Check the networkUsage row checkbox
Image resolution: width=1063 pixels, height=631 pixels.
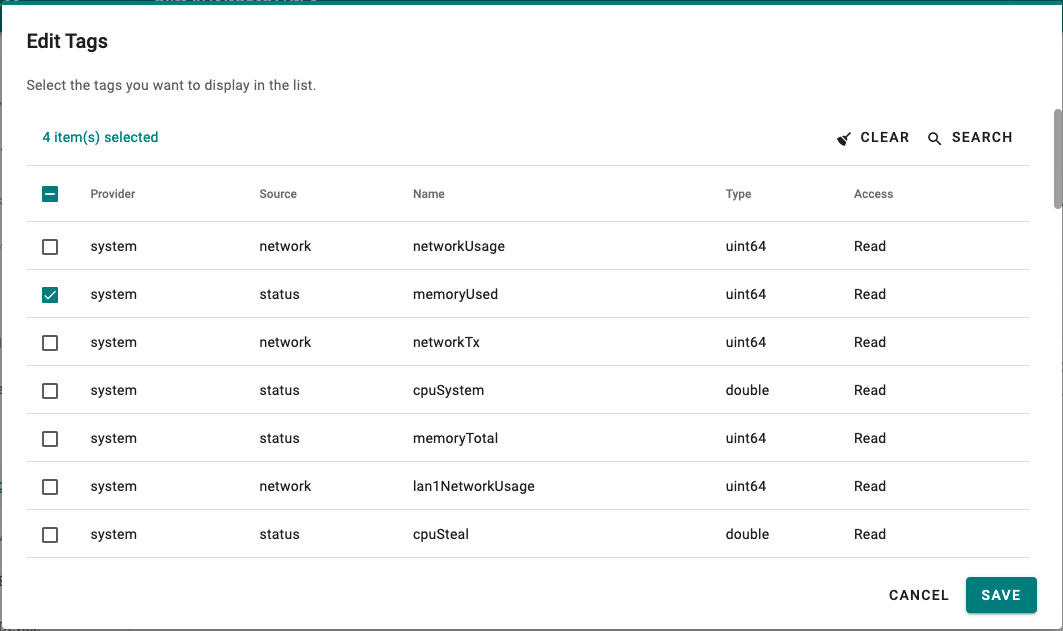50,247
